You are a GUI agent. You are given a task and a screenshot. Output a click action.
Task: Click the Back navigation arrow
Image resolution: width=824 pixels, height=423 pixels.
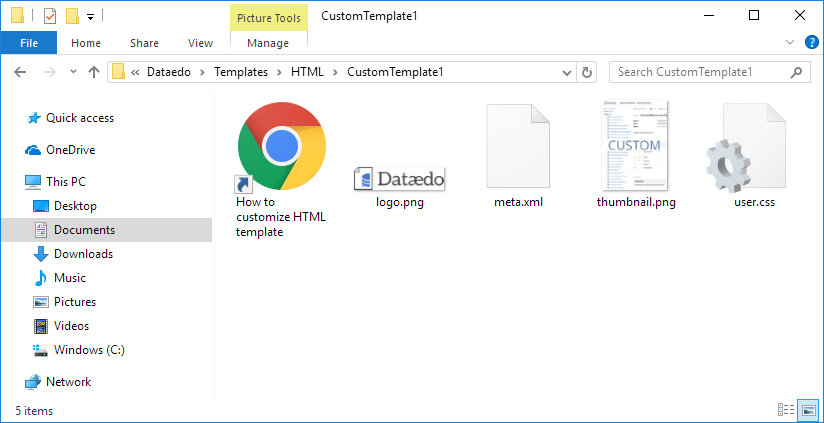(21, 72)
